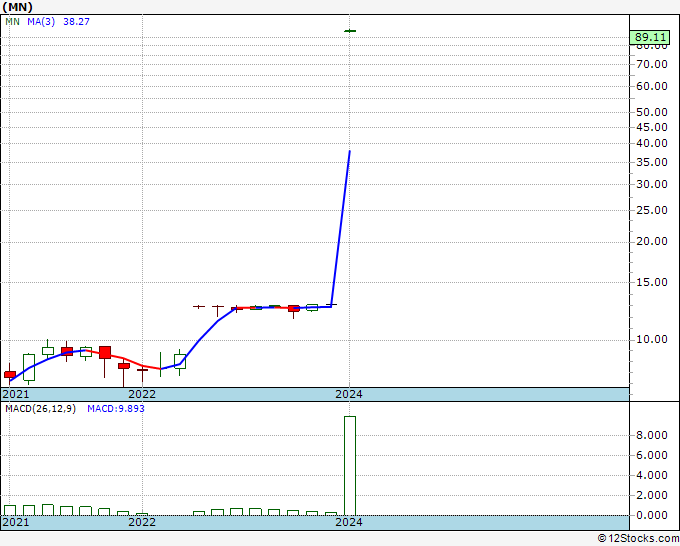Click the 70.00 price axis label

coord(652,64)
